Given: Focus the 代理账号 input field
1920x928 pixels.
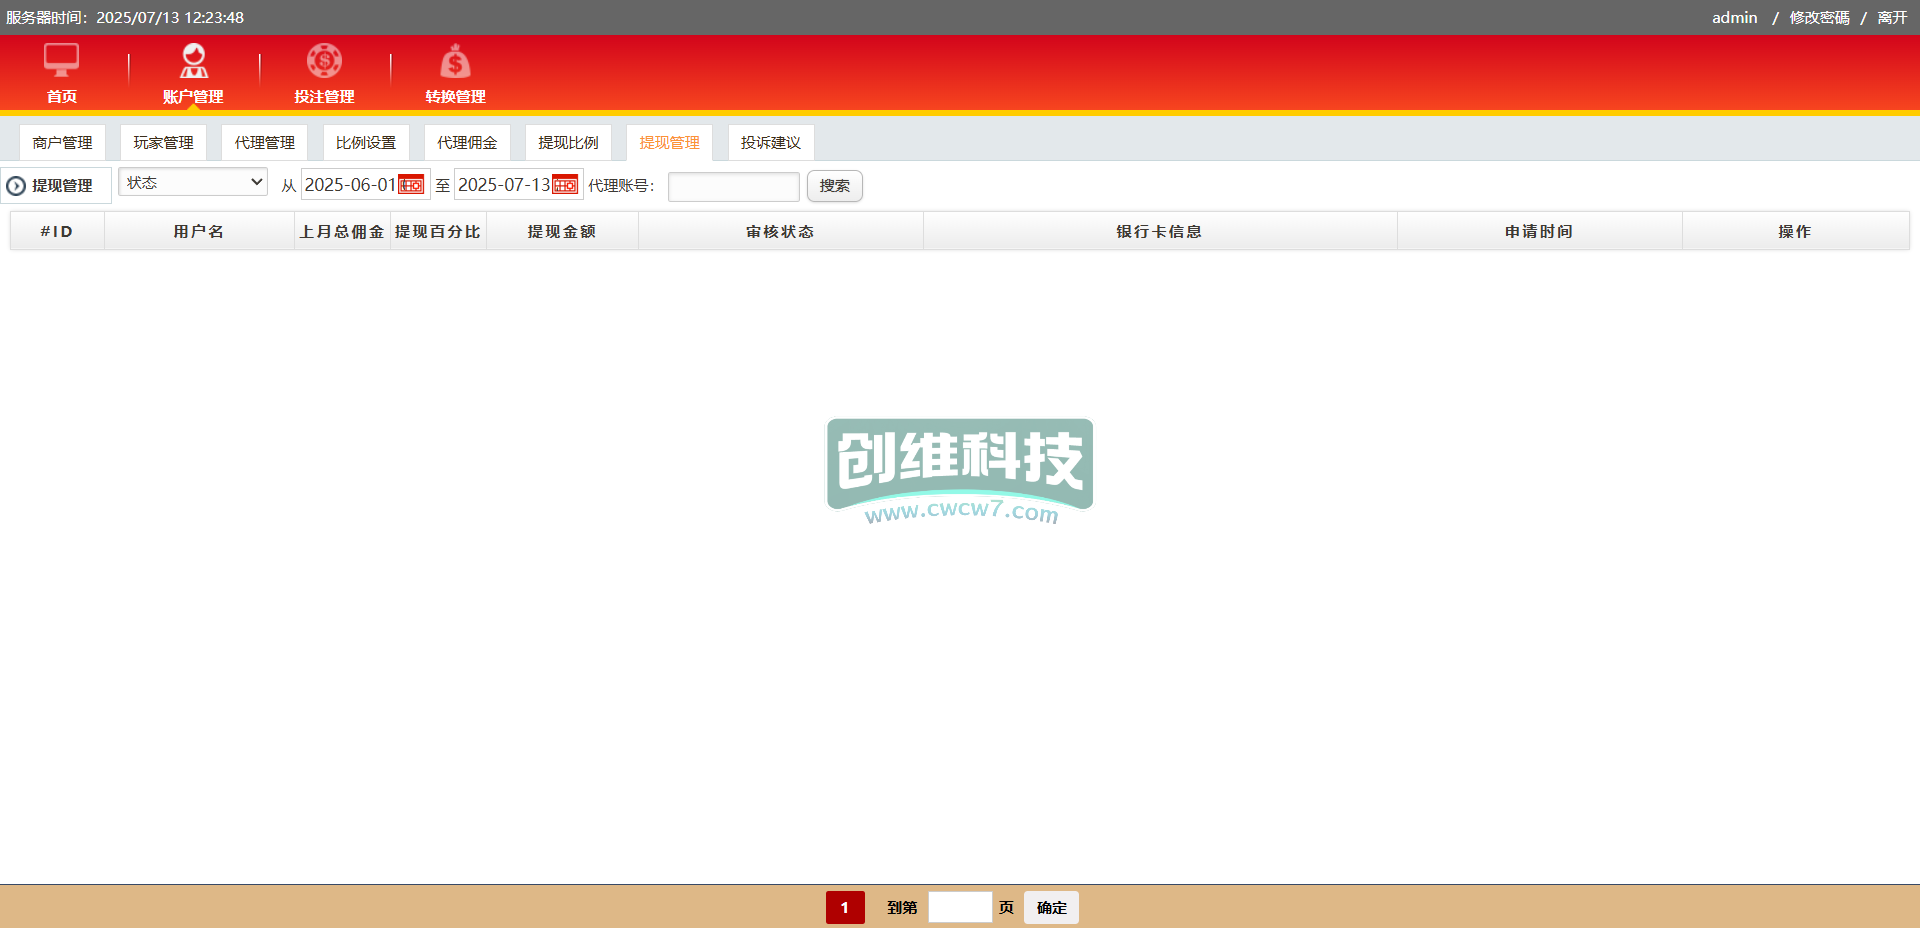Looking at the screenshot, I should coord(733,186).
